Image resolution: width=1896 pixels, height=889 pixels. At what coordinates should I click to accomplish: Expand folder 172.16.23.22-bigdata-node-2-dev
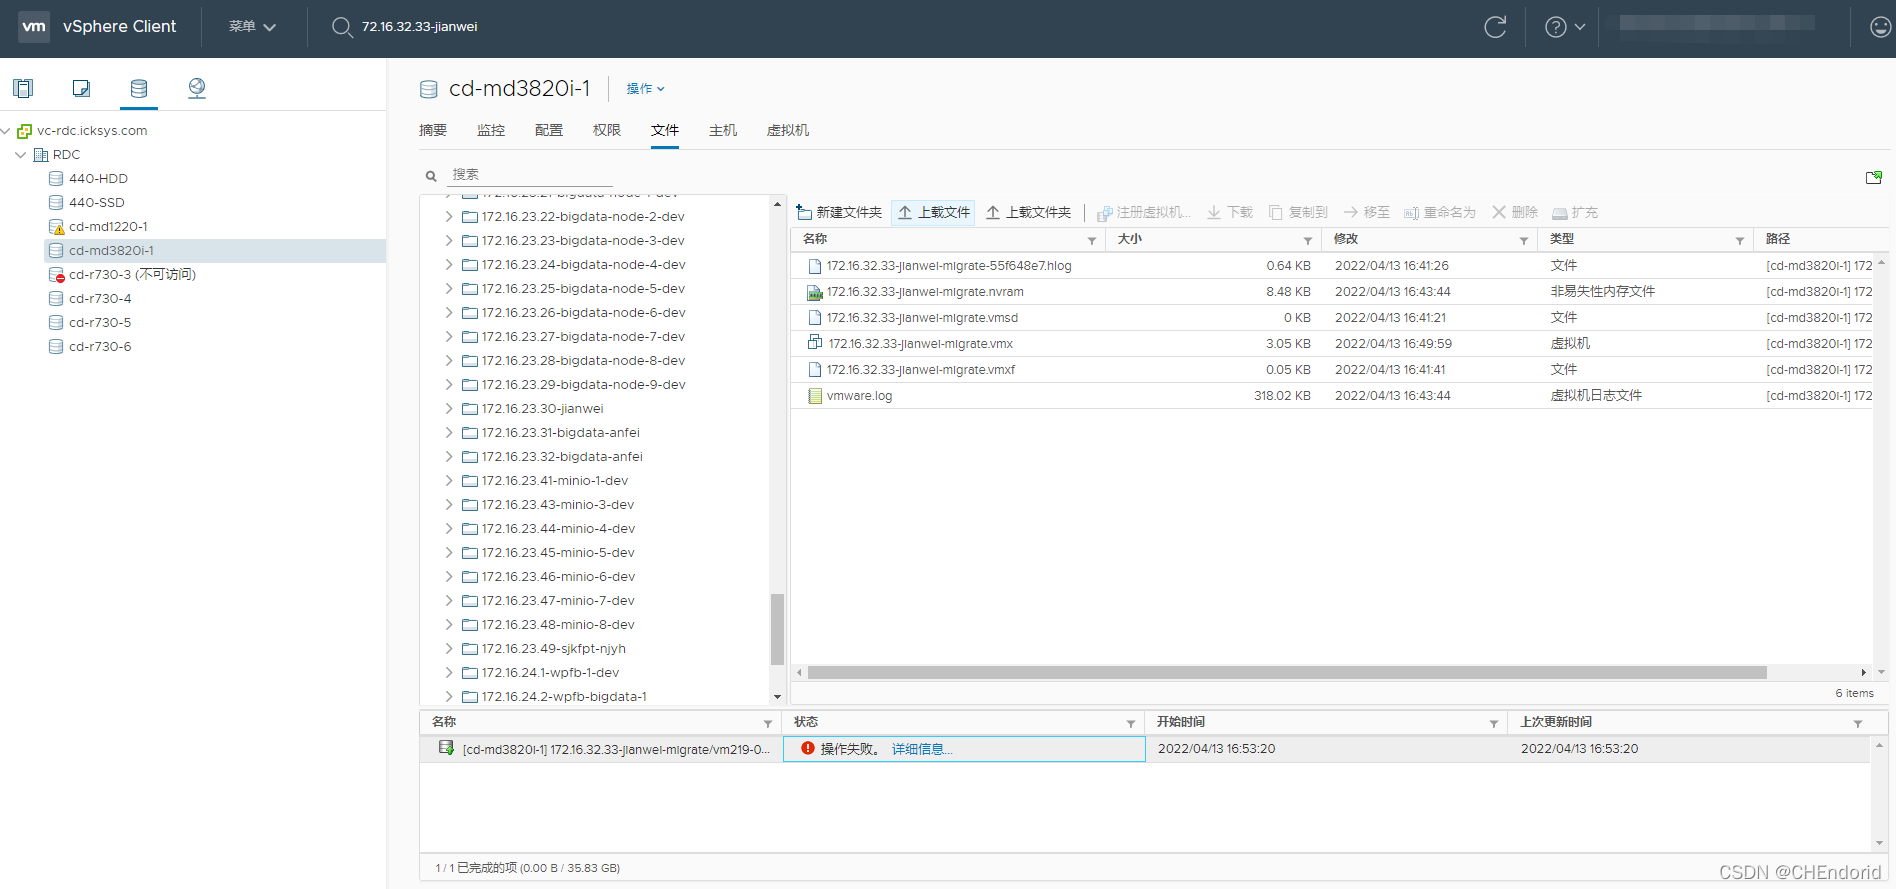(x=449, y=217)
